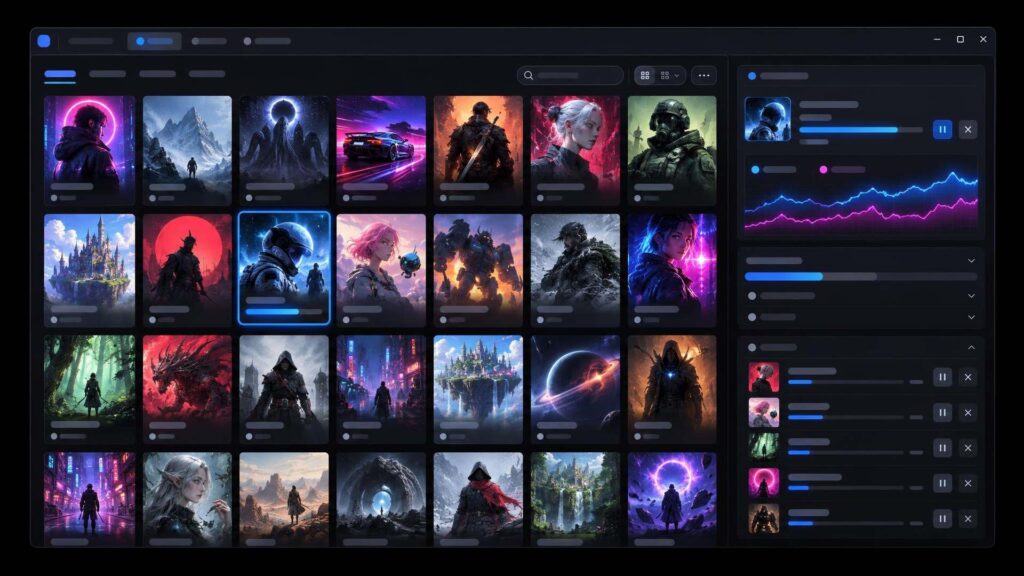
Task: Open the three-dot more options menu
Action: (x=703, y=76)
